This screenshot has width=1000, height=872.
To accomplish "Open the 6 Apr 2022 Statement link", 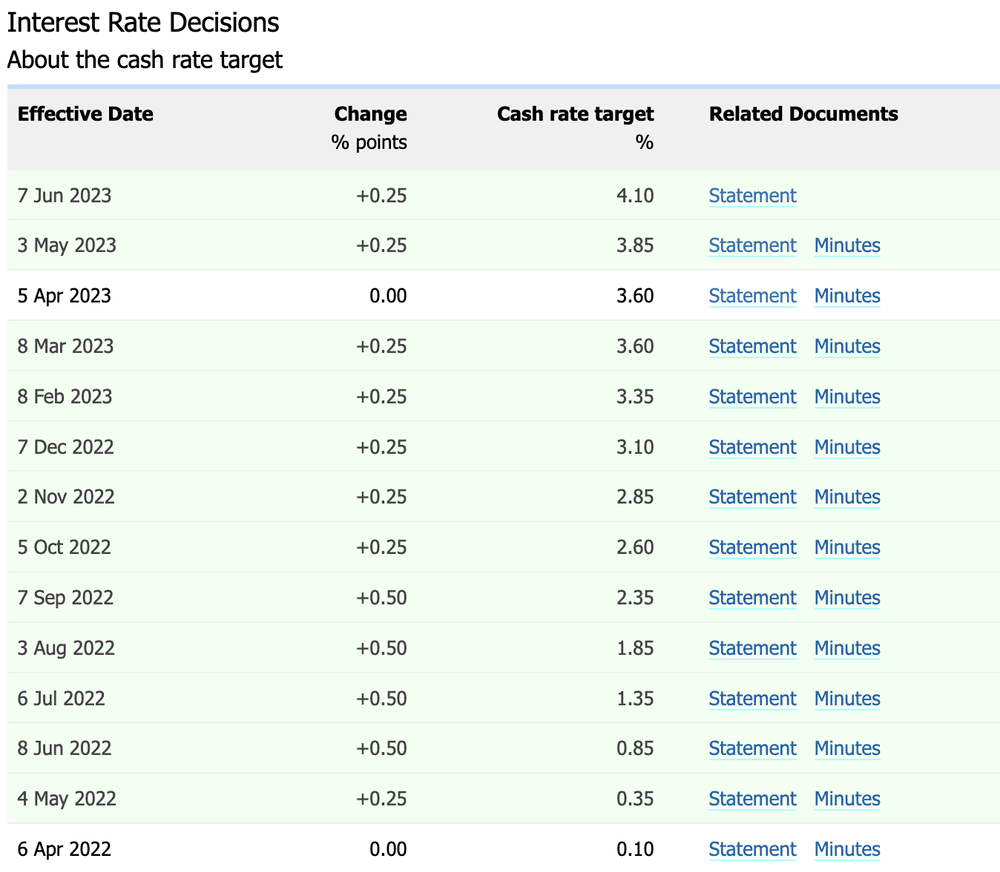I will click(753, 850).
